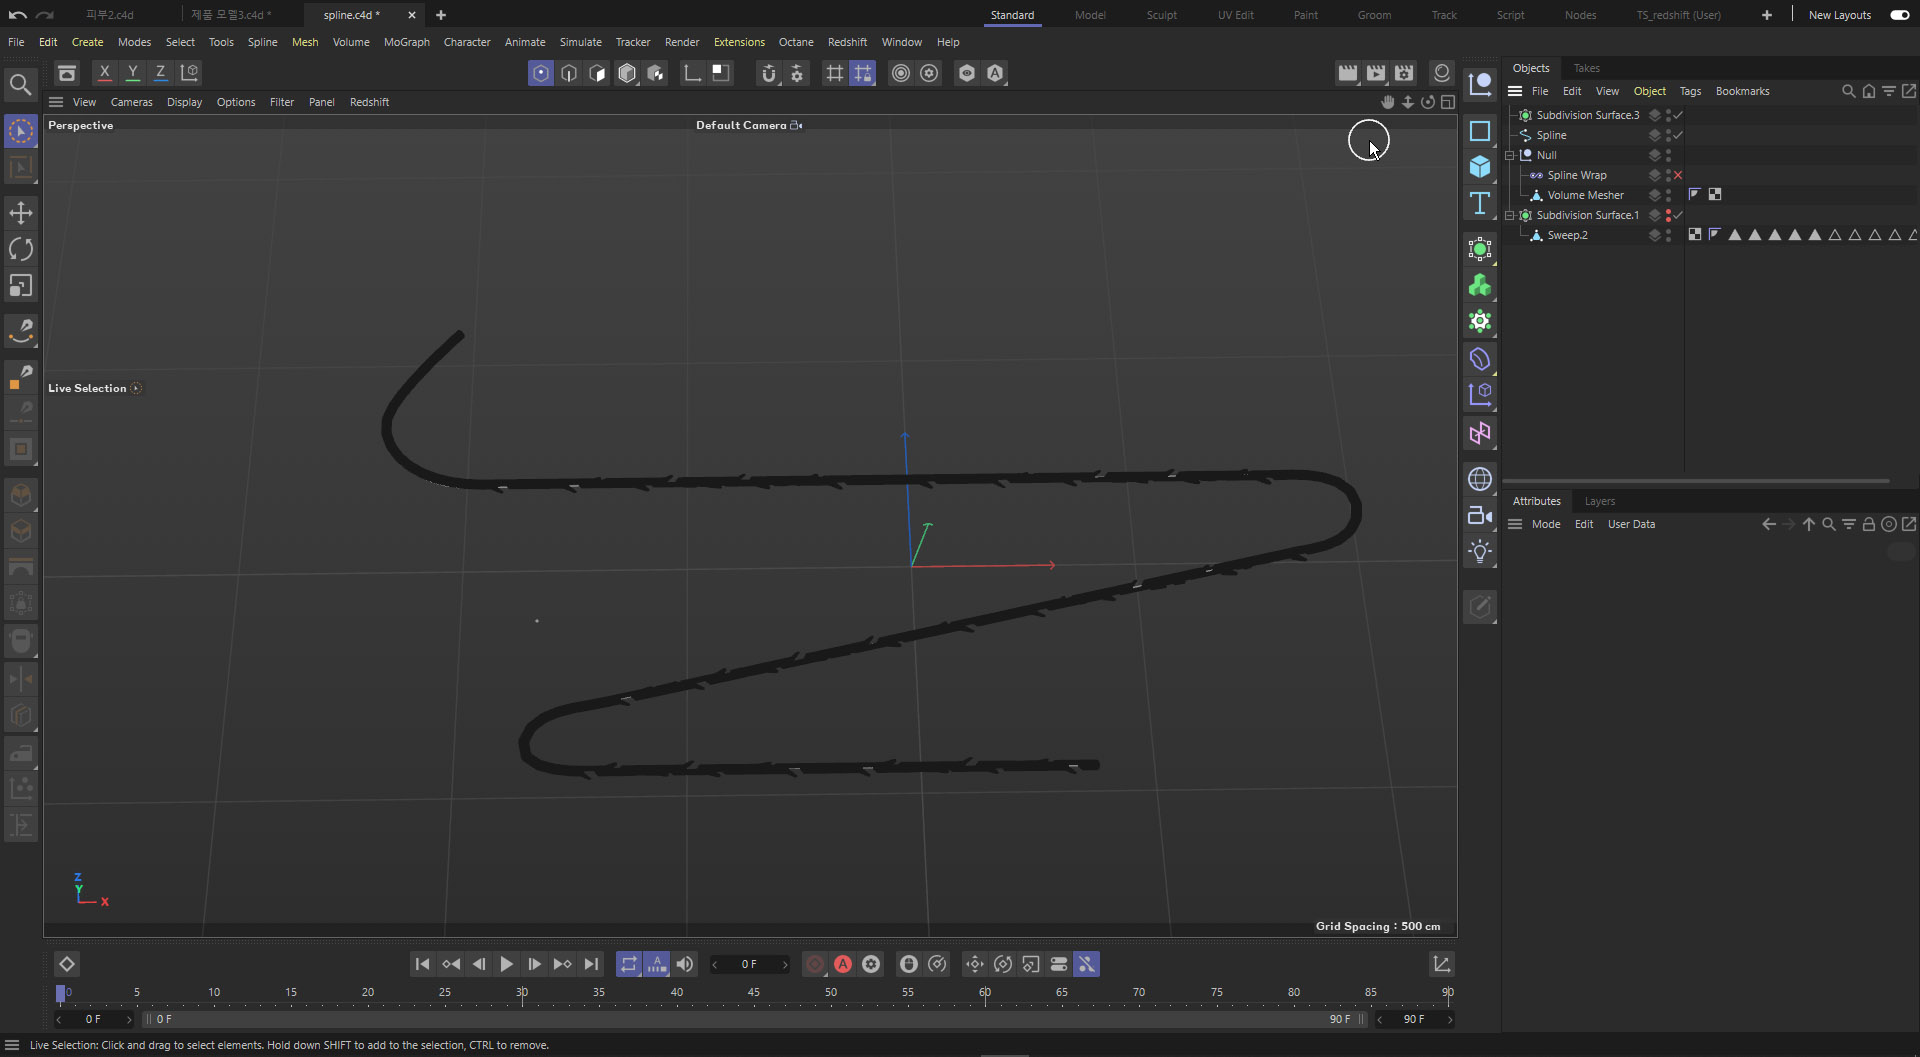Add a Camera object
This screenshot has height=1057, width=1920.
[x=1480, y=516]
